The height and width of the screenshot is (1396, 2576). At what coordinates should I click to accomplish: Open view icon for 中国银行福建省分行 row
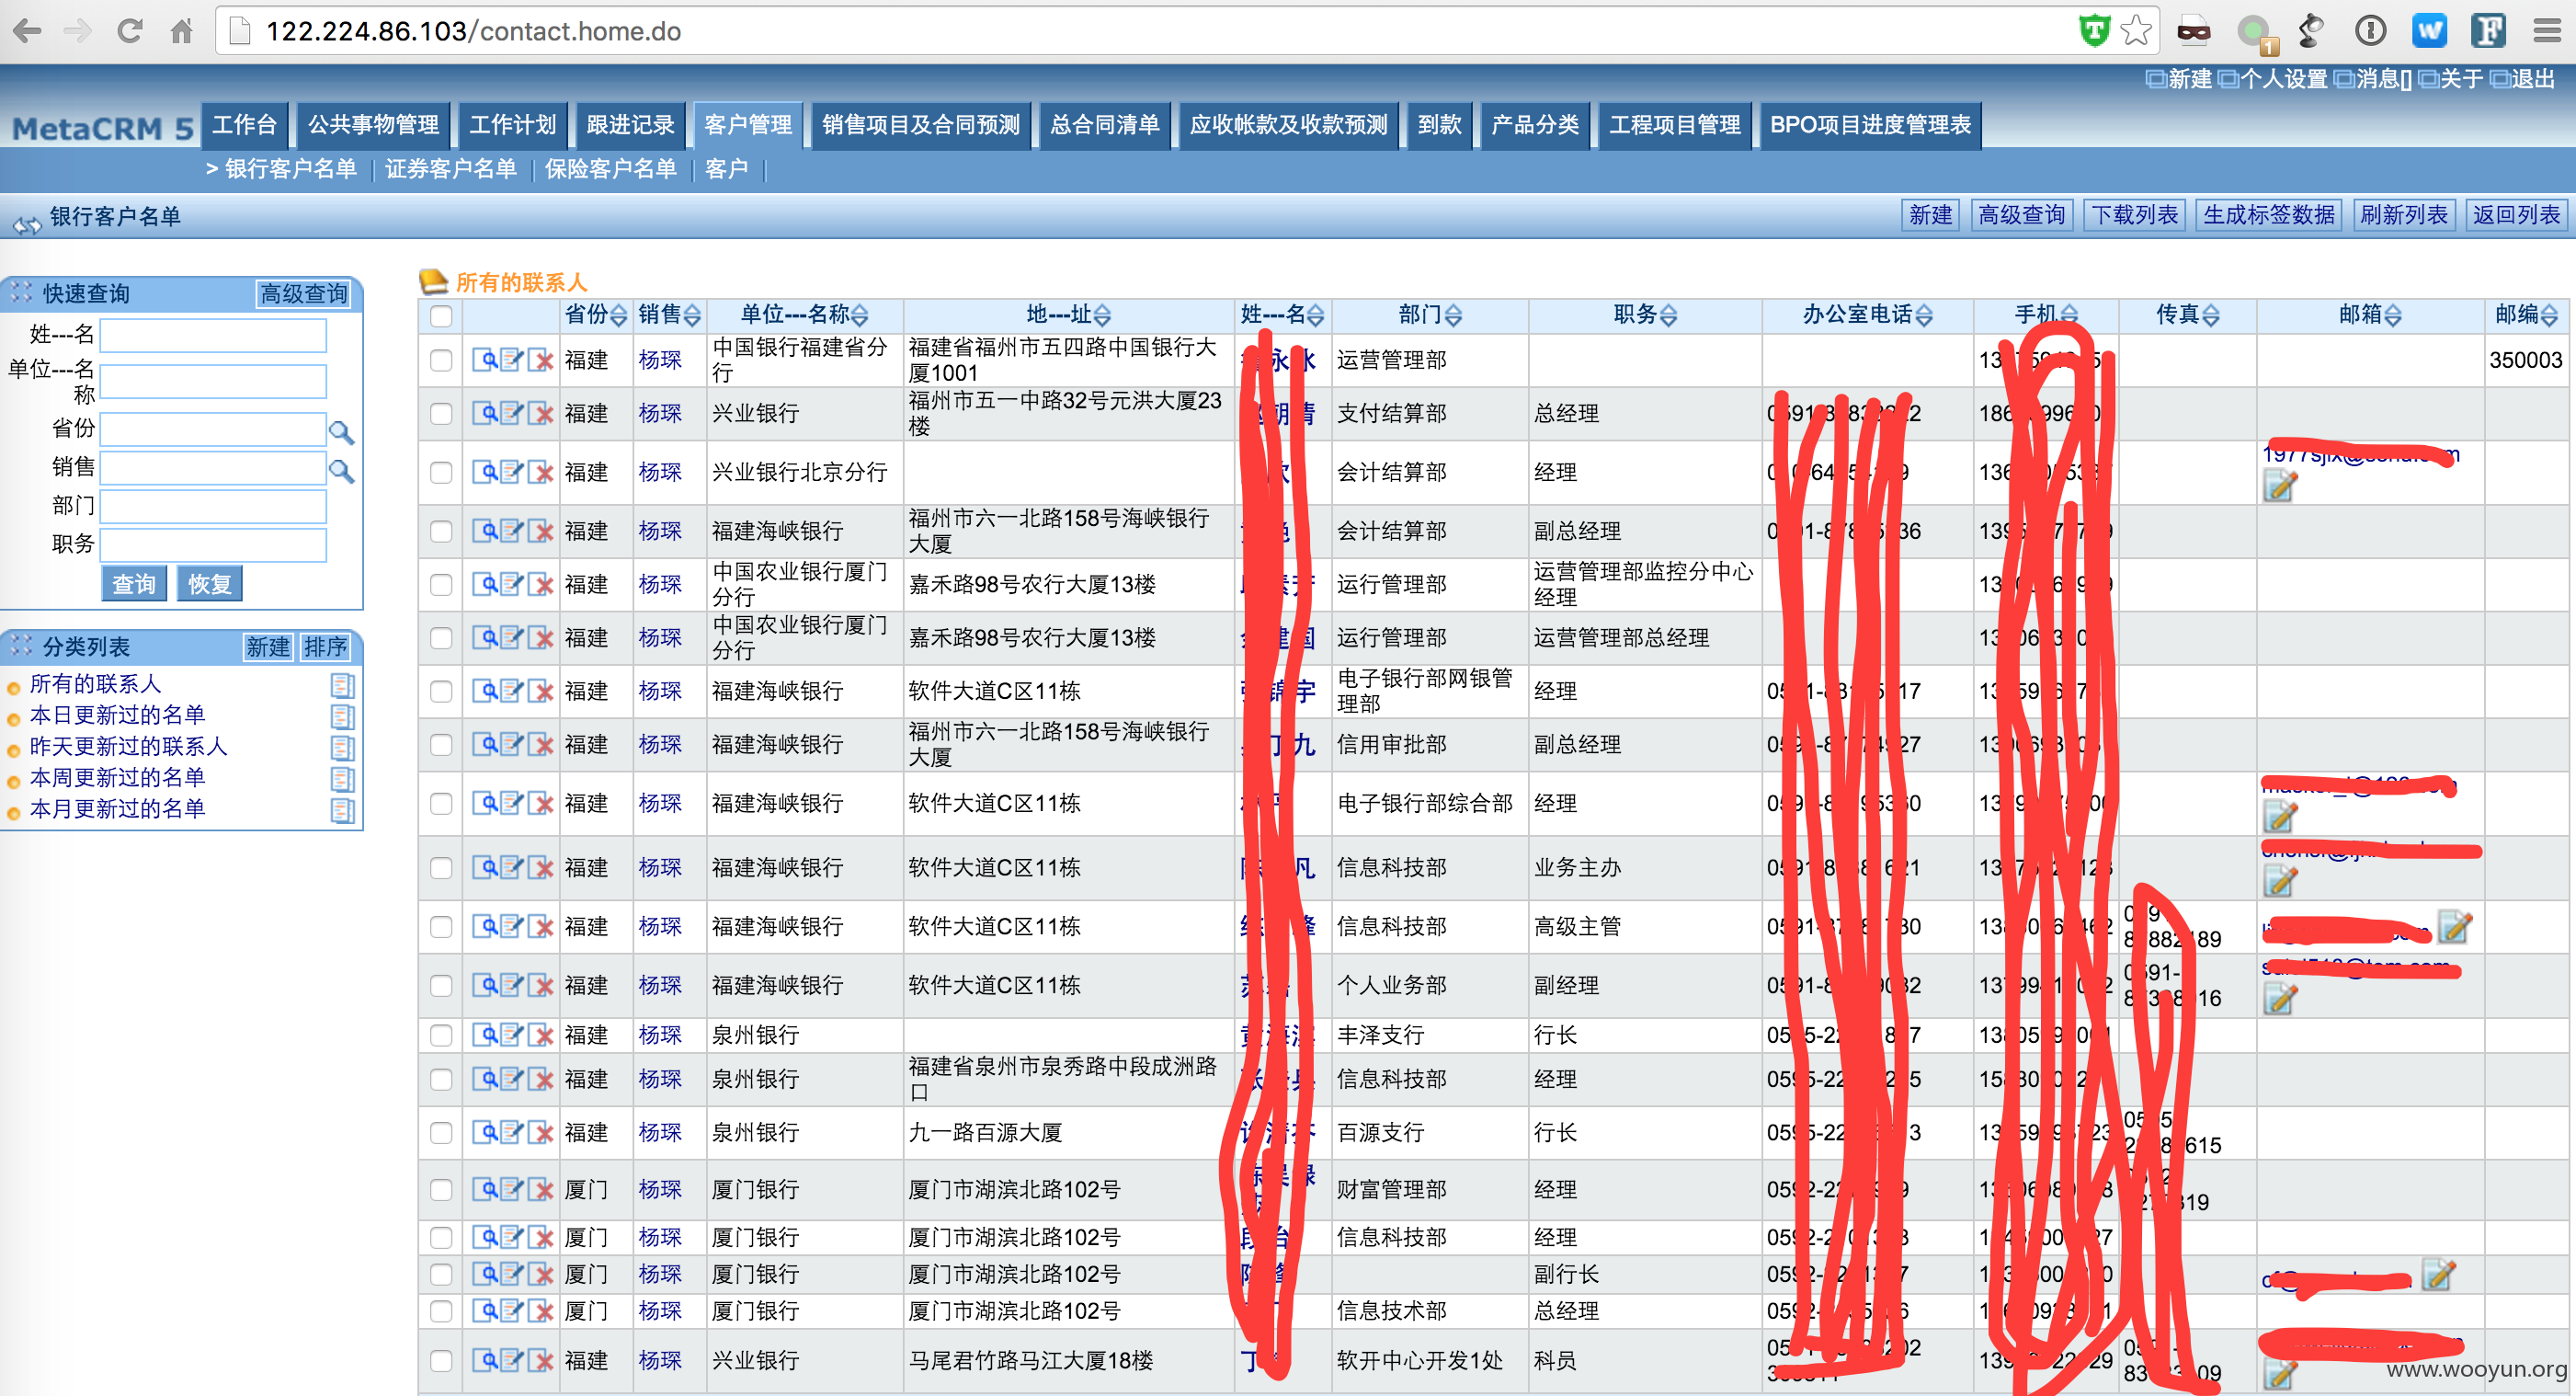[485, 360]
